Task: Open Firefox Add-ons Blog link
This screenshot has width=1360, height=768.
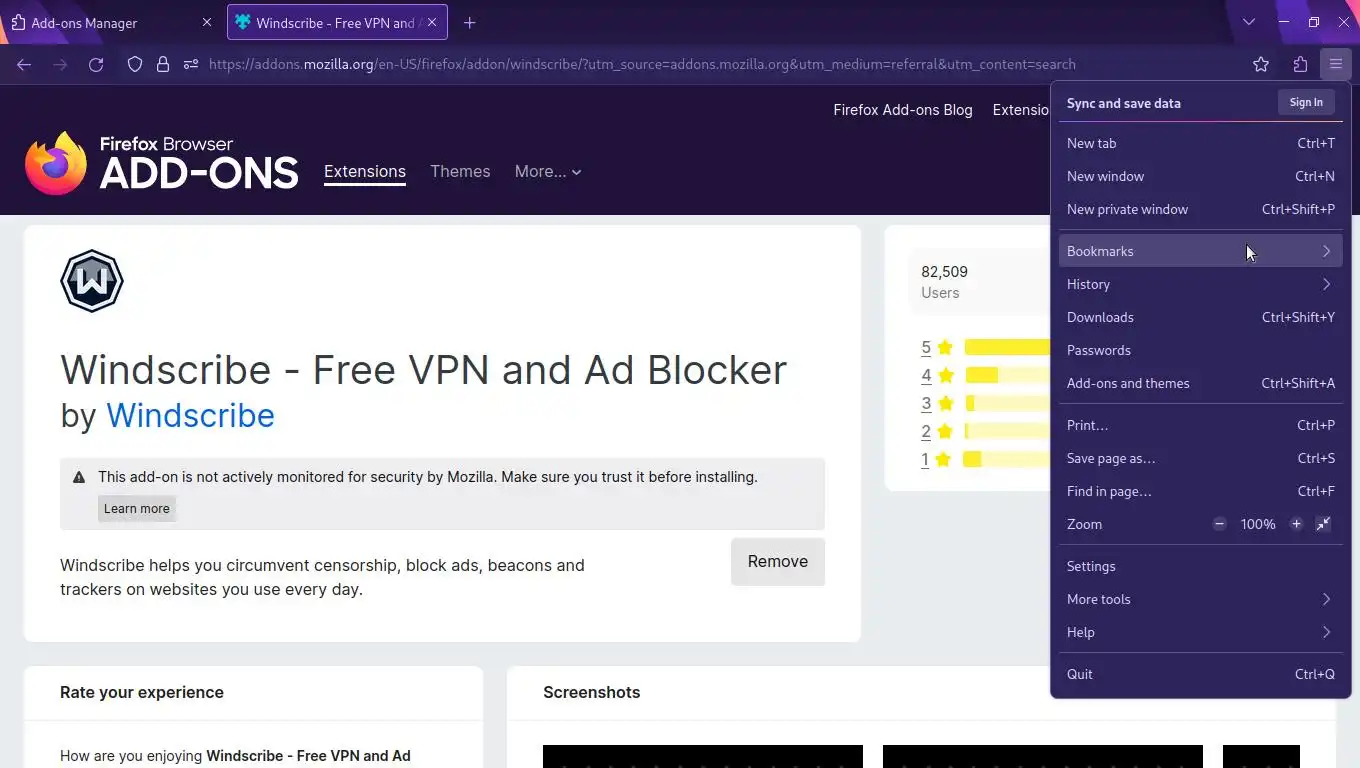Action: (903, 110)
